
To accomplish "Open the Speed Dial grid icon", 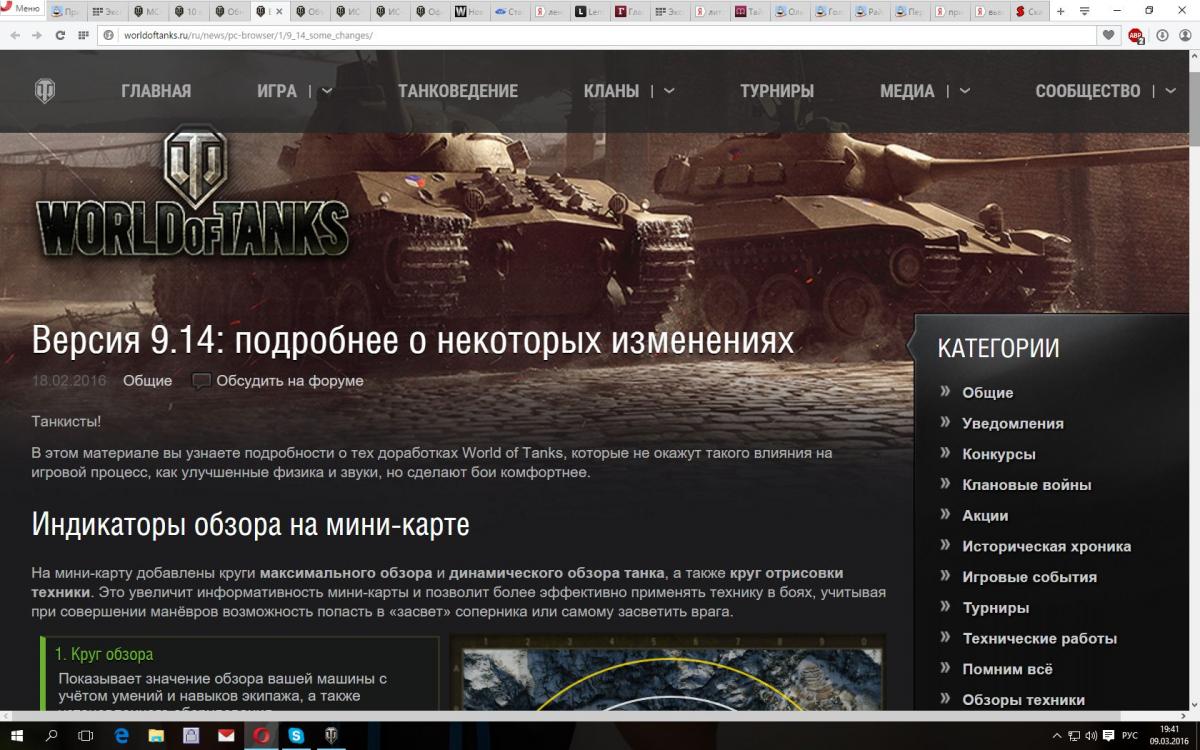I will pos(84,35).
